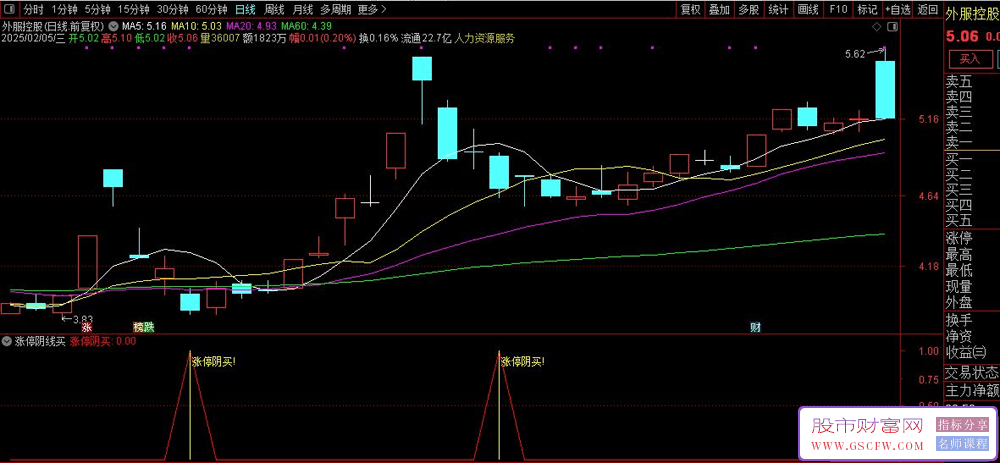
Task: Click the MA5: 5.16 label
Action: pyautogui.click(x=144, y=27)
